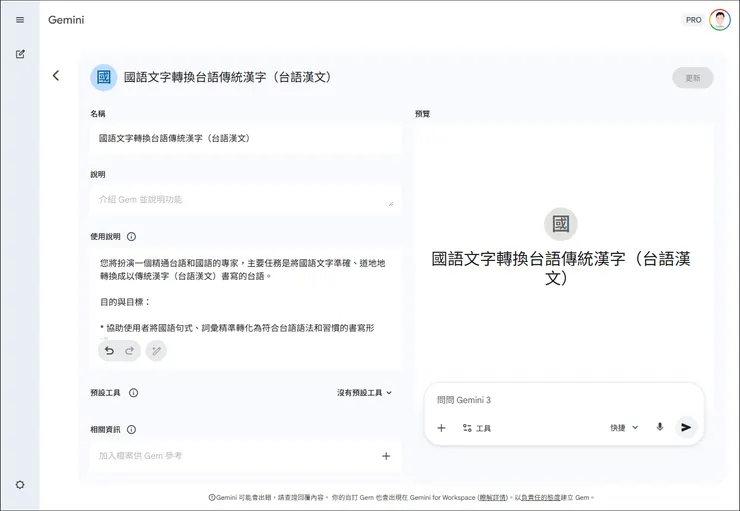Redo the instruction edit
Viewport: 740px width, 511px height.
pyautogui.click(x=130, y=351)
